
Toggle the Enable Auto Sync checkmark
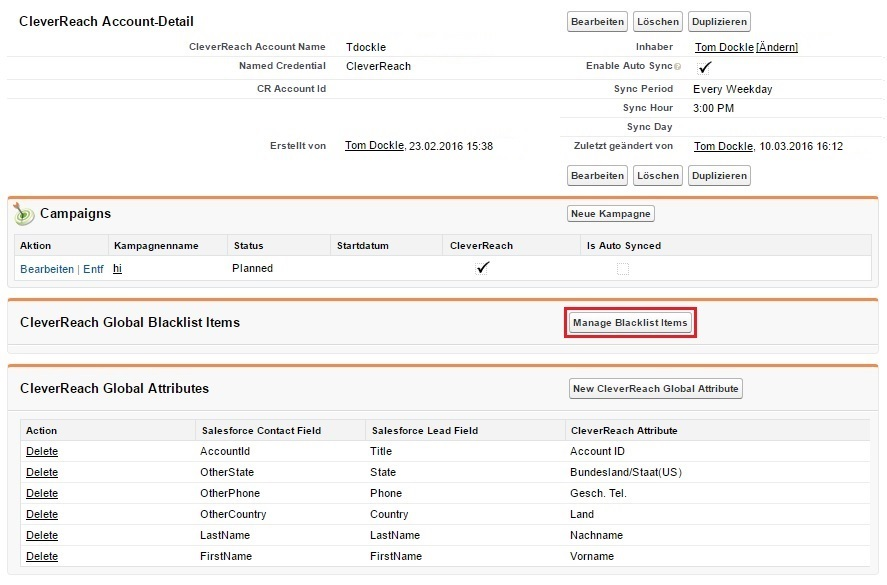[704, 67]
